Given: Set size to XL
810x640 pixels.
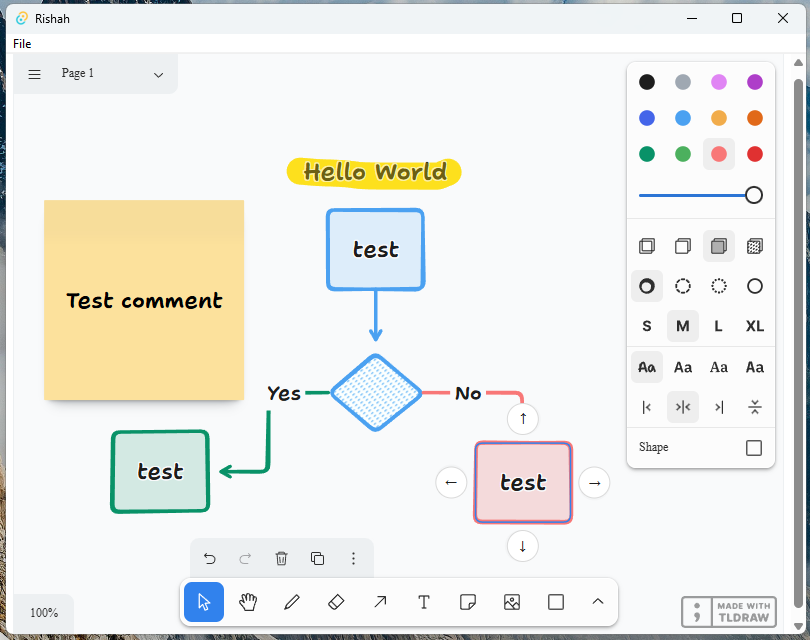Looking at the screenshot, I should pos(755,326).
